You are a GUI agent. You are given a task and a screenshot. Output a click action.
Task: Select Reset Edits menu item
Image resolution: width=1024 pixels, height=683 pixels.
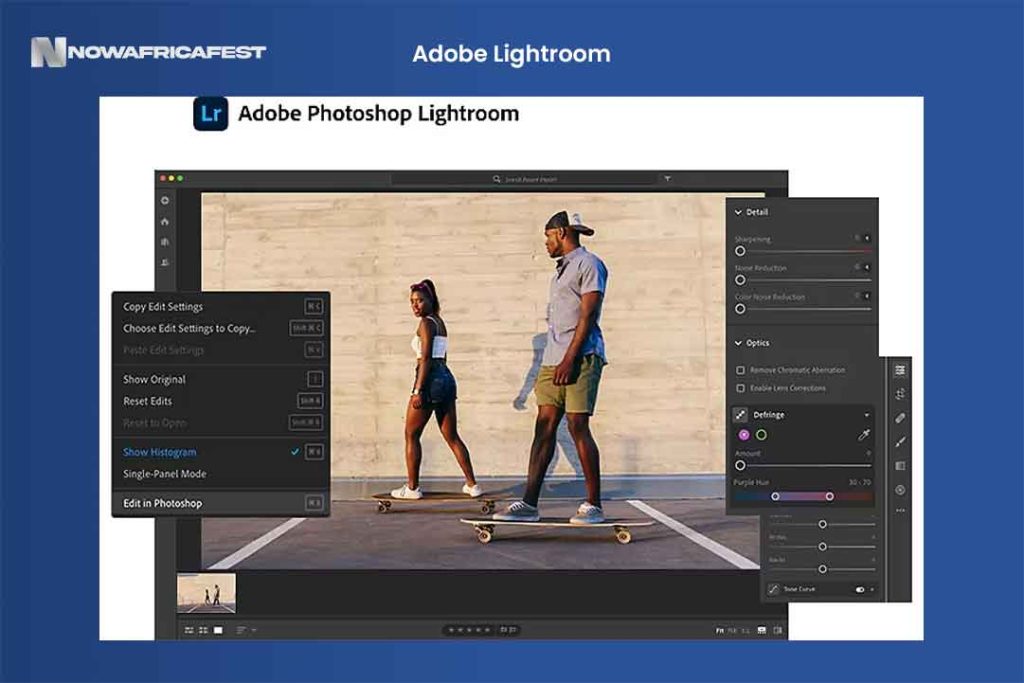220,401
